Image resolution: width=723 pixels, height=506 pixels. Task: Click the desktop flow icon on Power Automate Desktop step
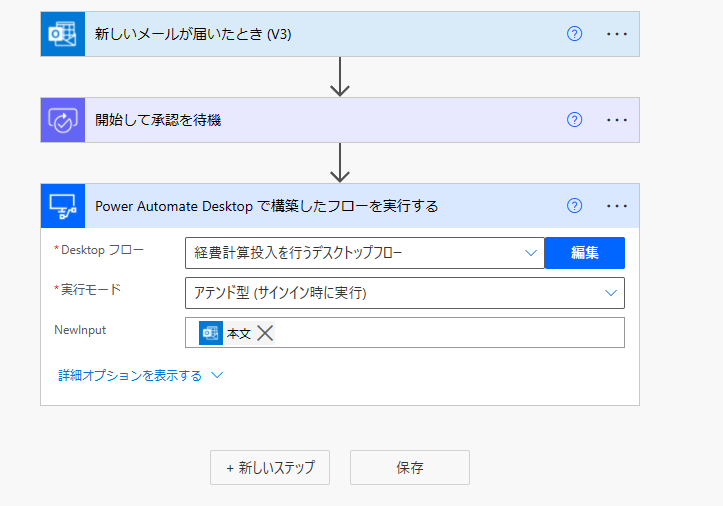click(x=63, y=206)
